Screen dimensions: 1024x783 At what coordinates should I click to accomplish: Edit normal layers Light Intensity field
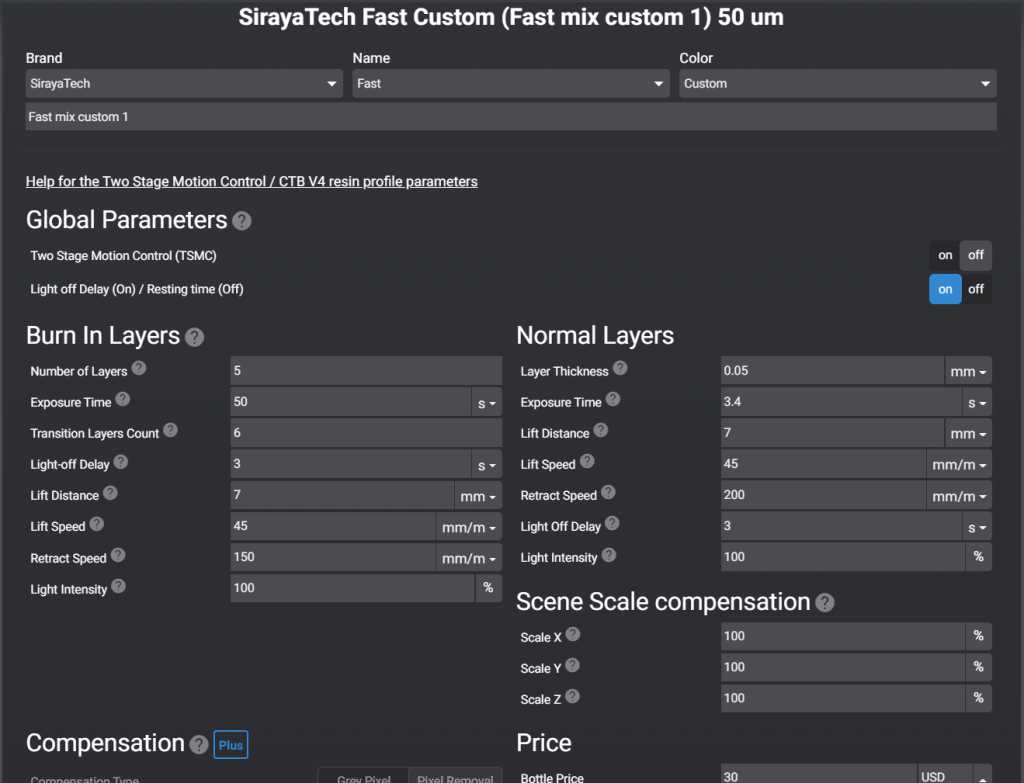click(x=843, y=557)
